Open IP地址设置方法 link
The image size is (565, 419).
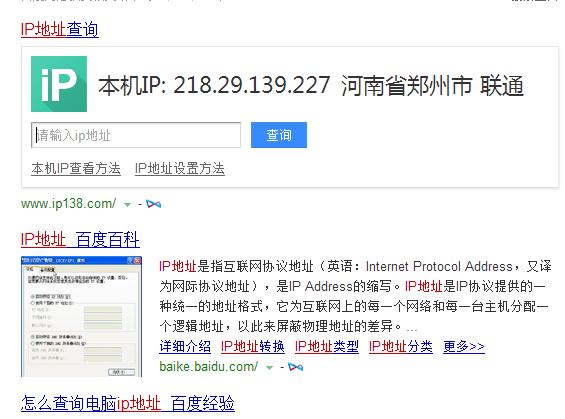[179, 168]
